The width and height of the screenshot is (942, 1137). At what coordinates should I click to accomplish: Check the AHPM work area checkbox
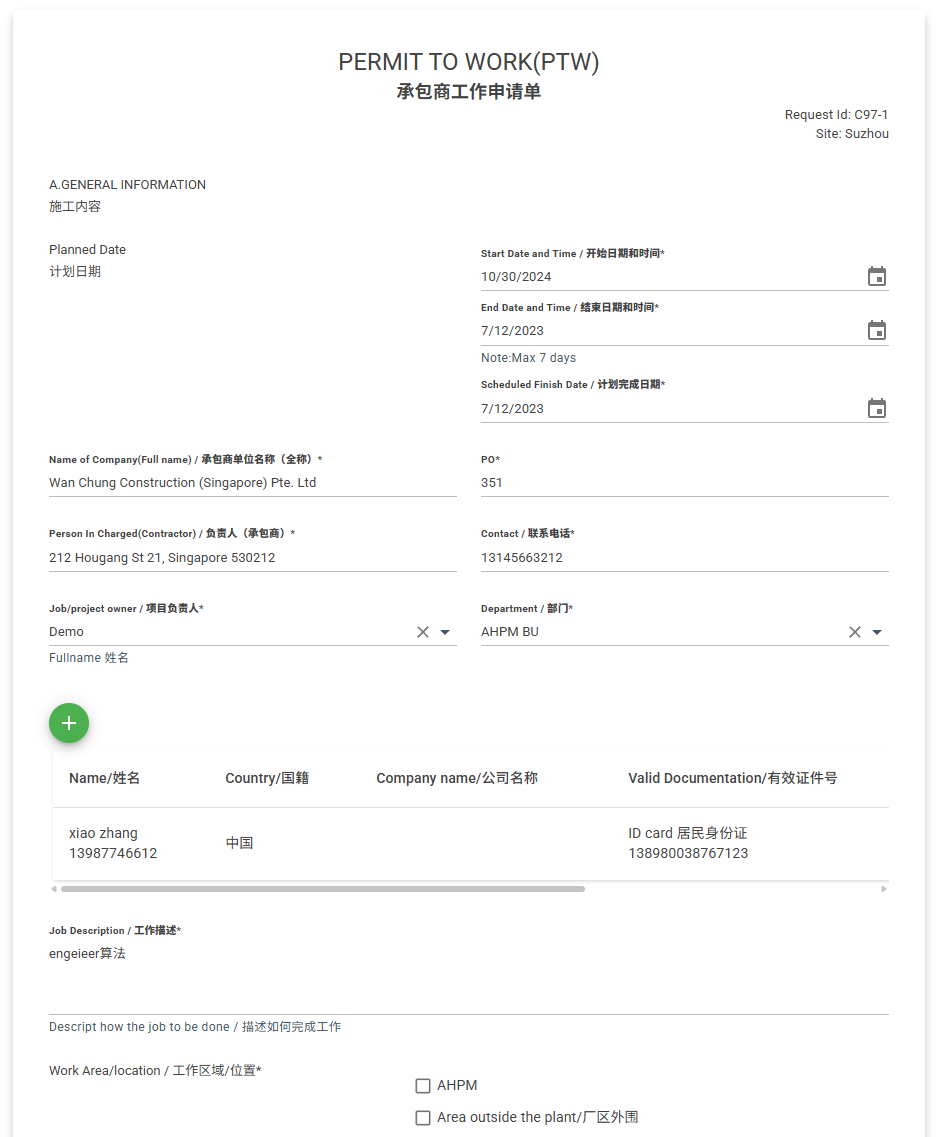point(423,1086)
